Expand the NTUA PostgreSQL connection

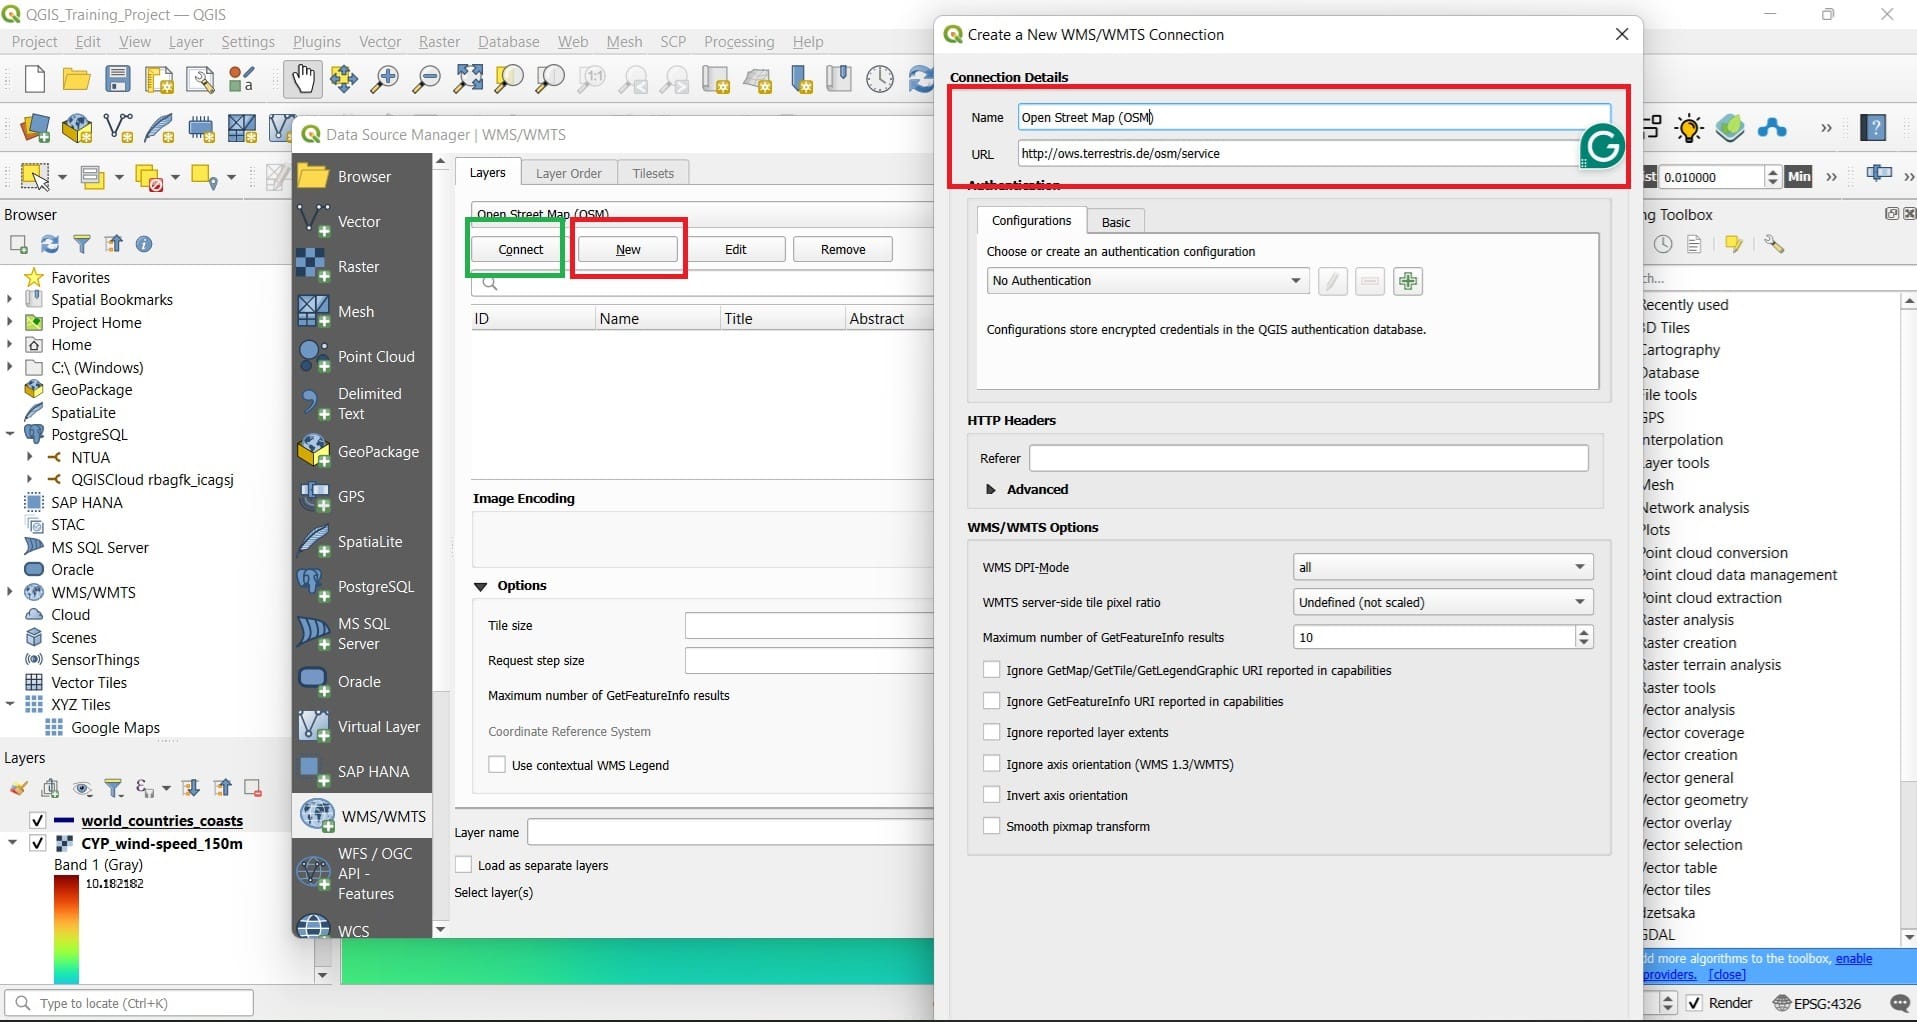pos(30,457)
